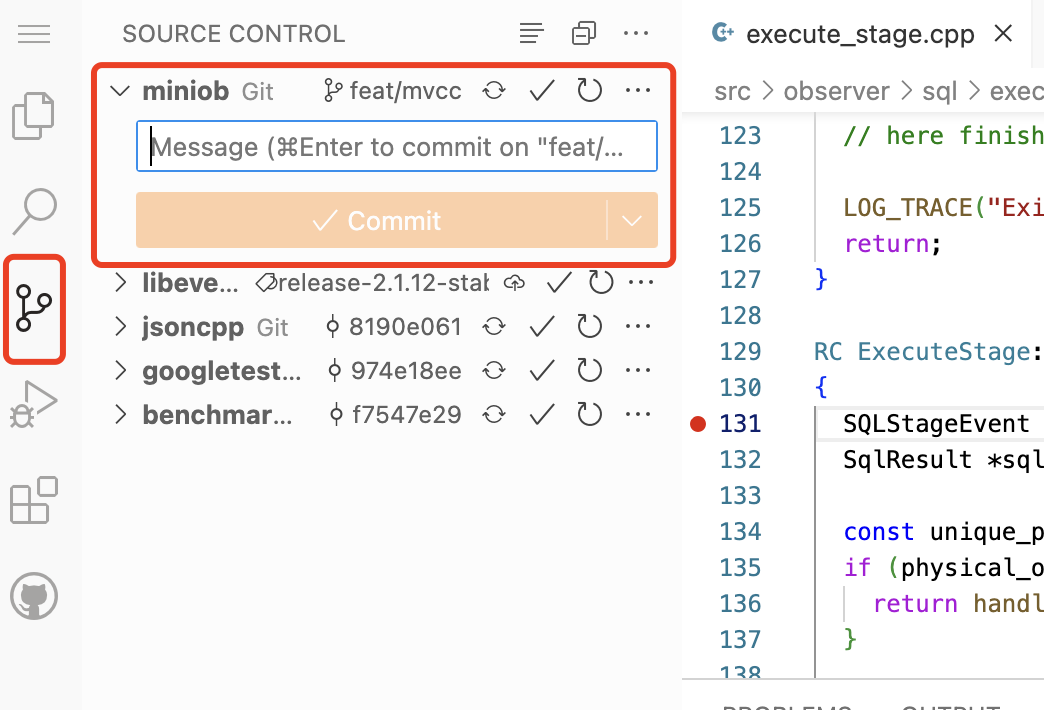Click the Commit button
This screenshot has width=1044, height=710.
372,220
